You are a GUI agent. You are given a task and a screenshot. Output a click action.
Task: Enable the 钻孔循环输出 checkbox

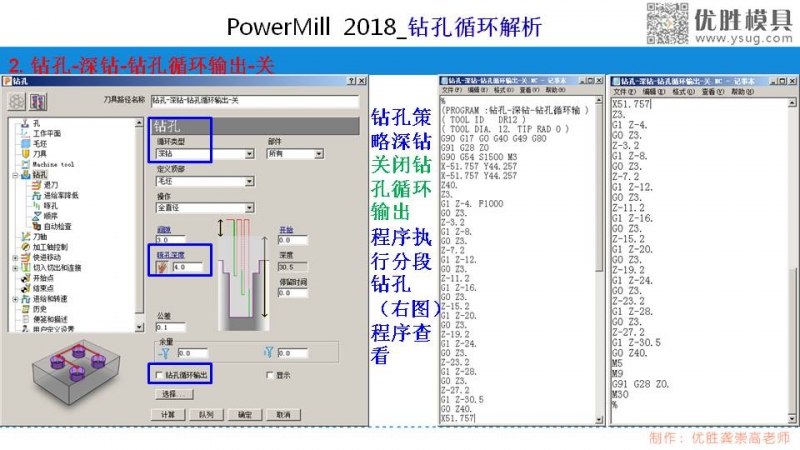pyautogui.click(x=158, y=375)
